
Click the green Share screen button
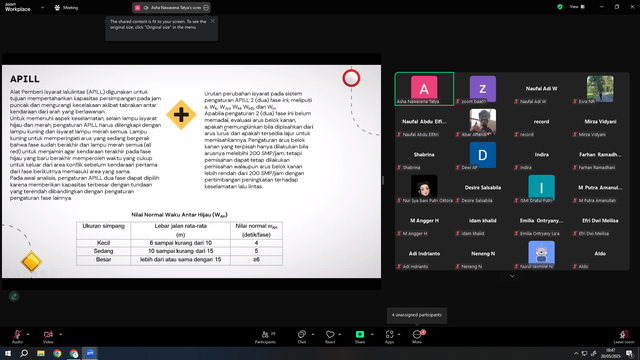360,334
